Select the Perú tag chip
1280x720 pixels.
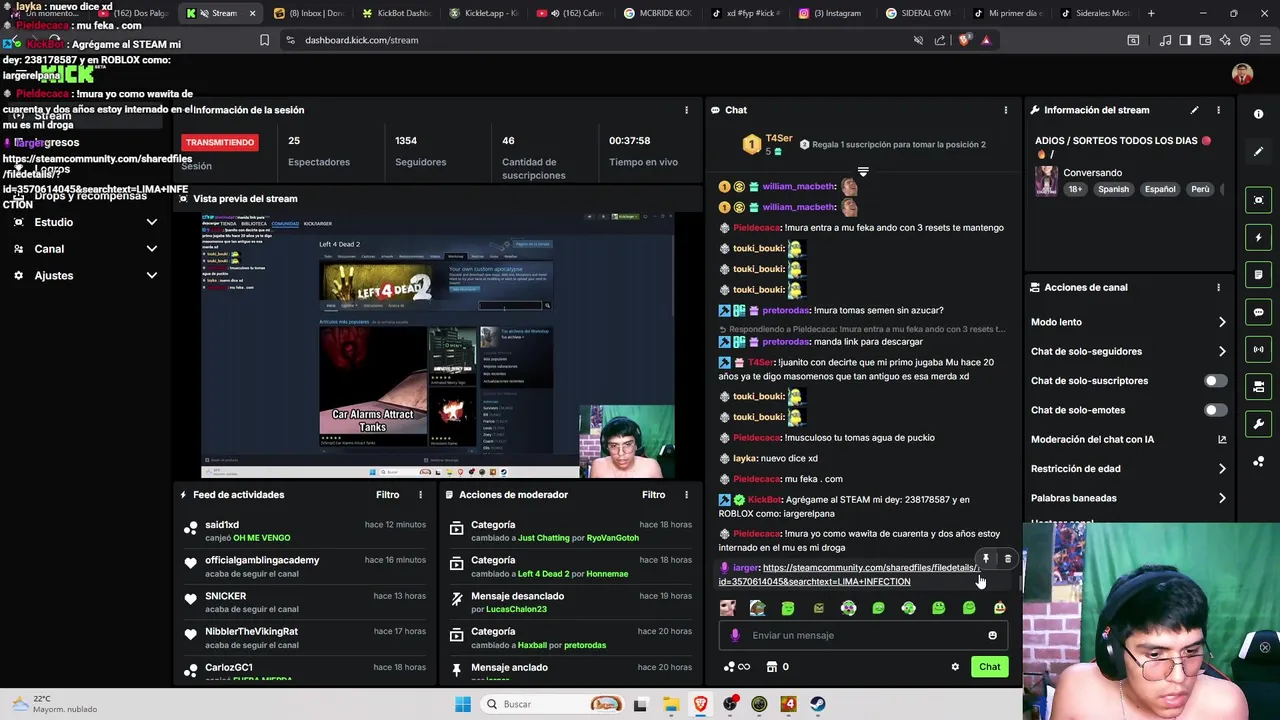[1200, 189]
